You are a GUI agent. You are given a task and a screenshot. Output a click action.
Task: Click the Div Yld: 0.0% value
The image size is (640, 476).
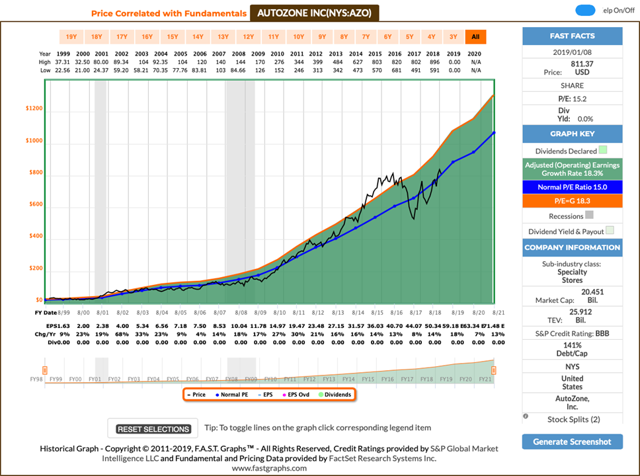click(x=575, y=115)
